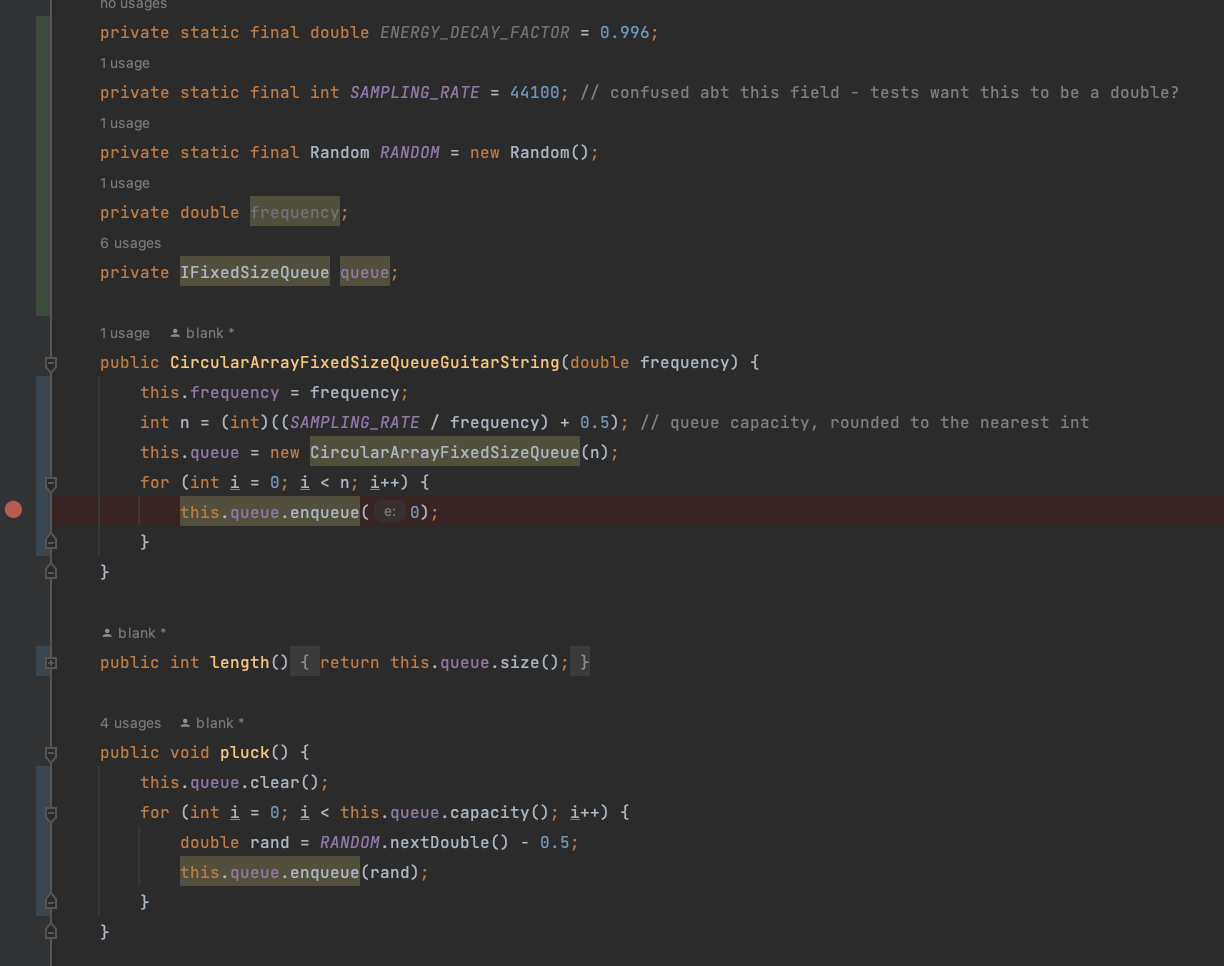Click the highlighted frequency field name declaration
Screen dimensions: 1224x966
click(x=294, y=212)
